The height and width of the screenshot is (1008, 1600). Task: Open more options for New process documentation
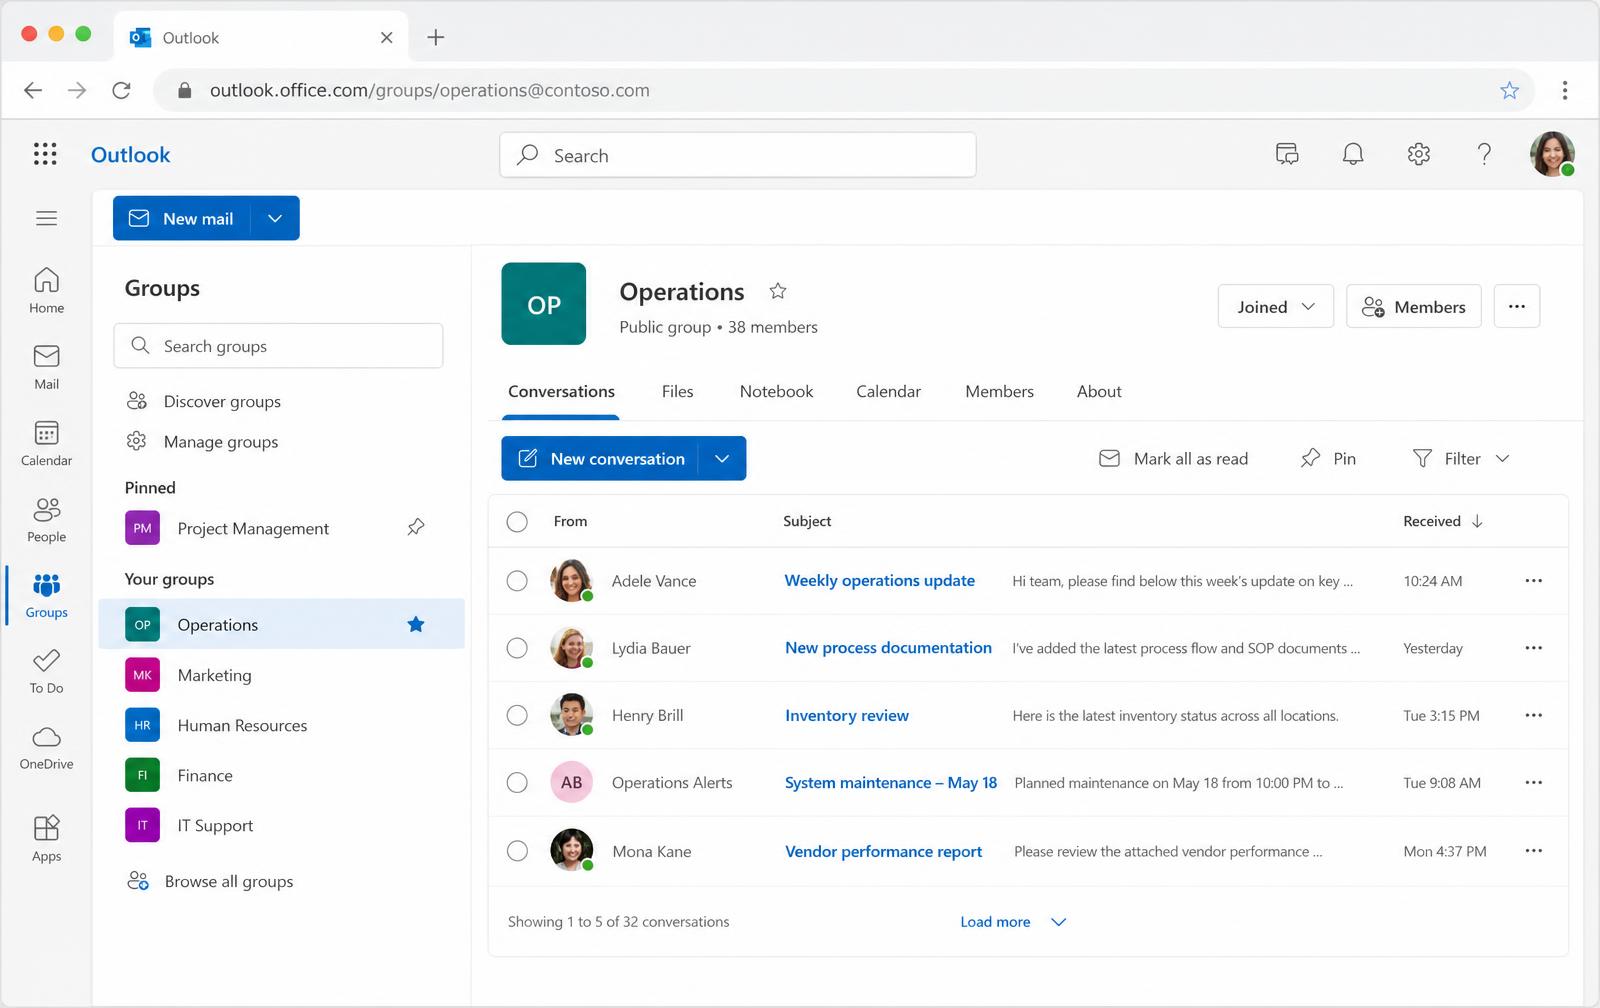tap(1534, 648)
